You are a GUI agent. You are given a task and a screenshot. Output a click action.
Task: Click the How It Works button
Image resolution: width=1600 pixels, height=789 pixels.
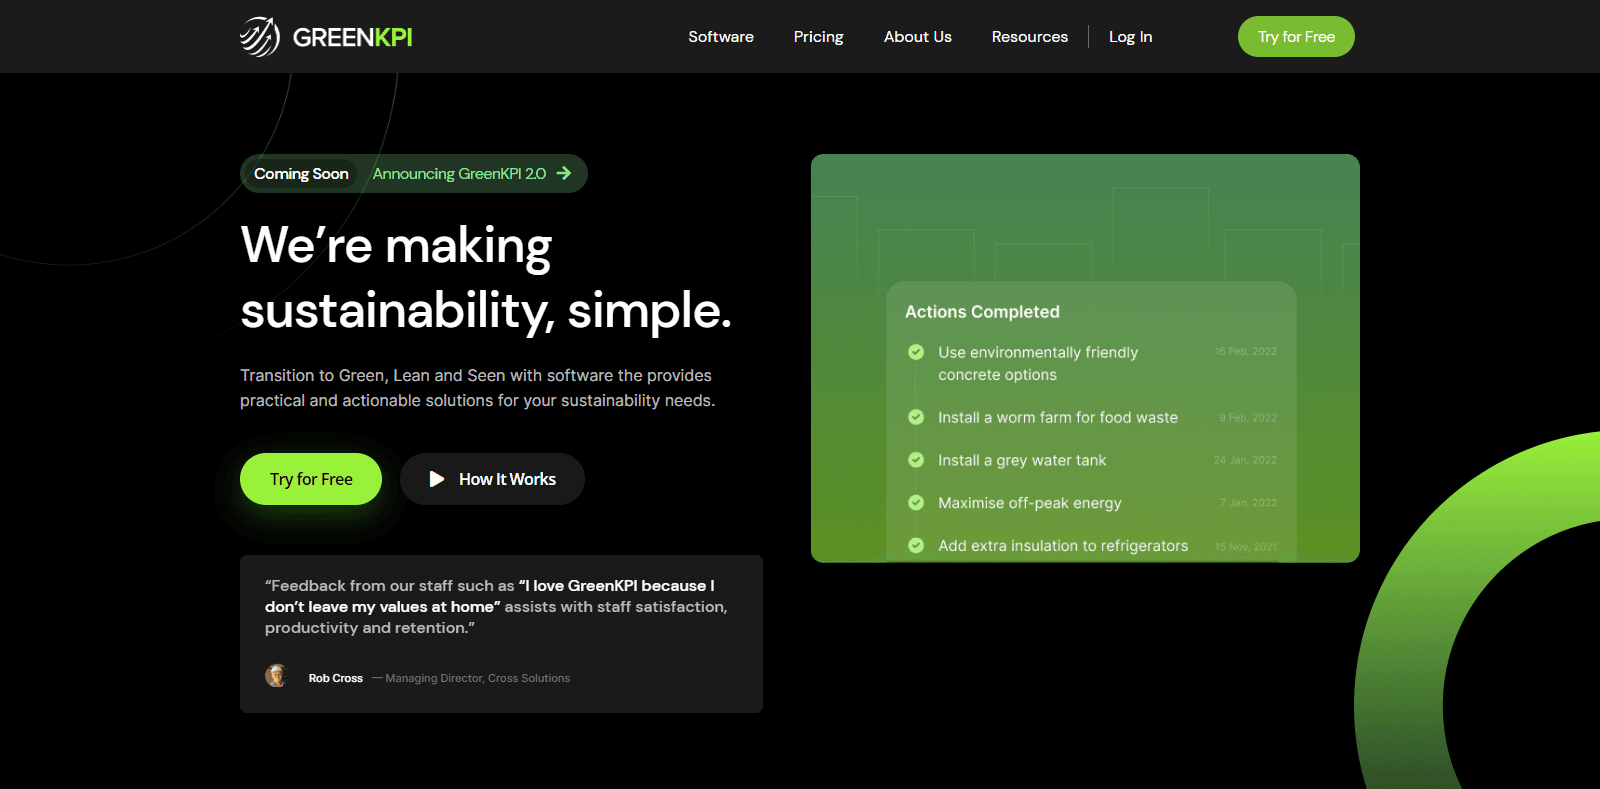coord(492,479)
